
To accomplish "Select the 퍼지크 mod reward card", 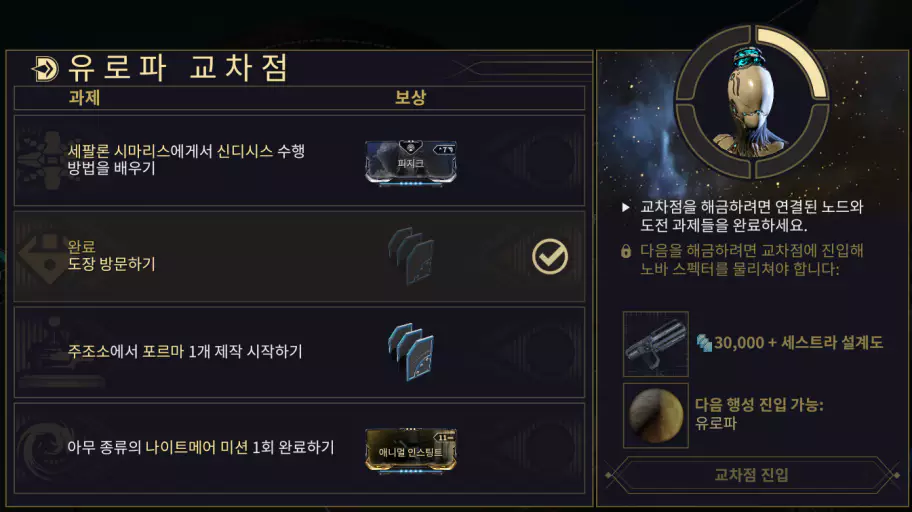I will point(411,163).
